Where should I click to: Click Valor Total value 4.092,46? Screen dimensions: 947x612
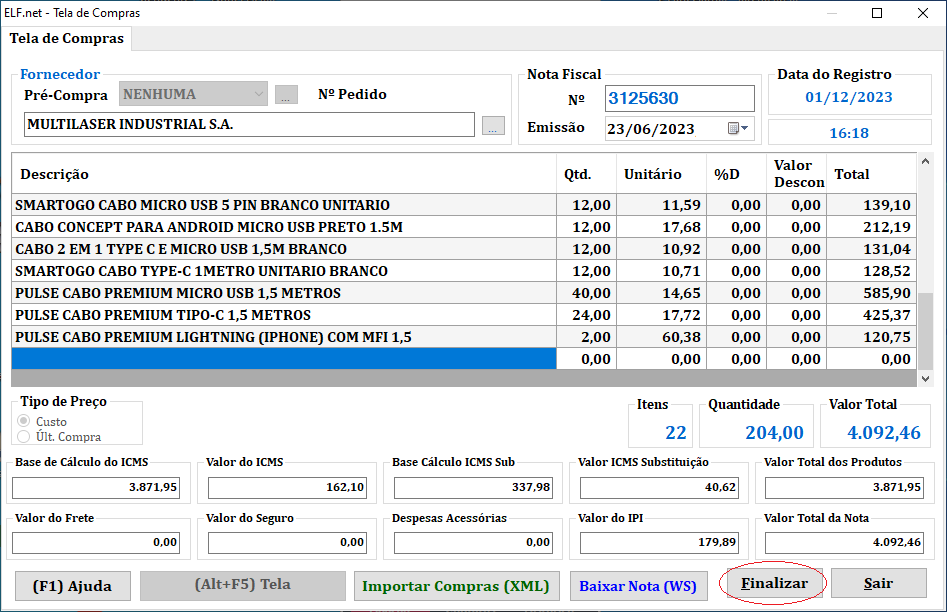point(884,433)
